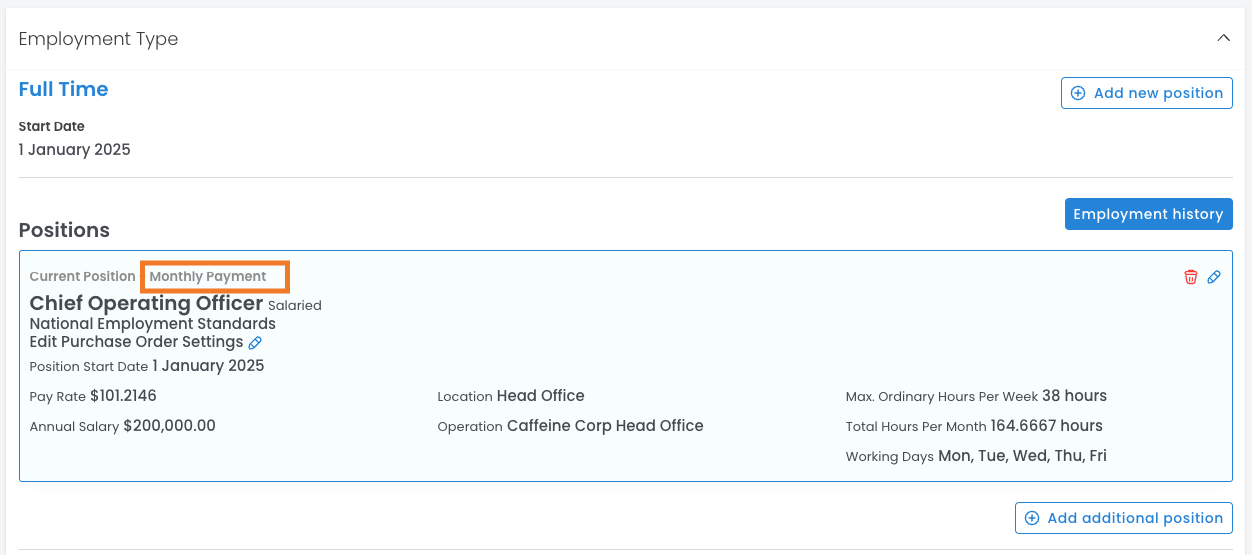1252x555 pixels.
Task: Click the plus icon in Add additional position
Action: click(x=1032, y=518)
